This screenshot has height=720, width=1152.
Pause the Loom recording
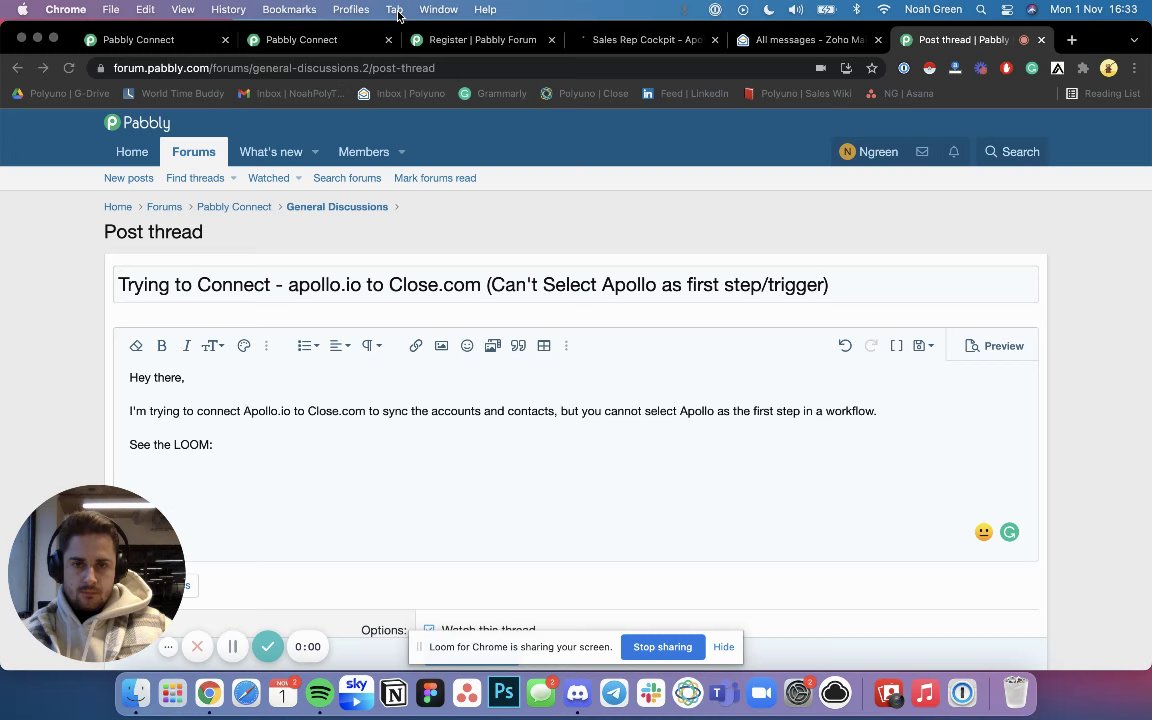232,647
